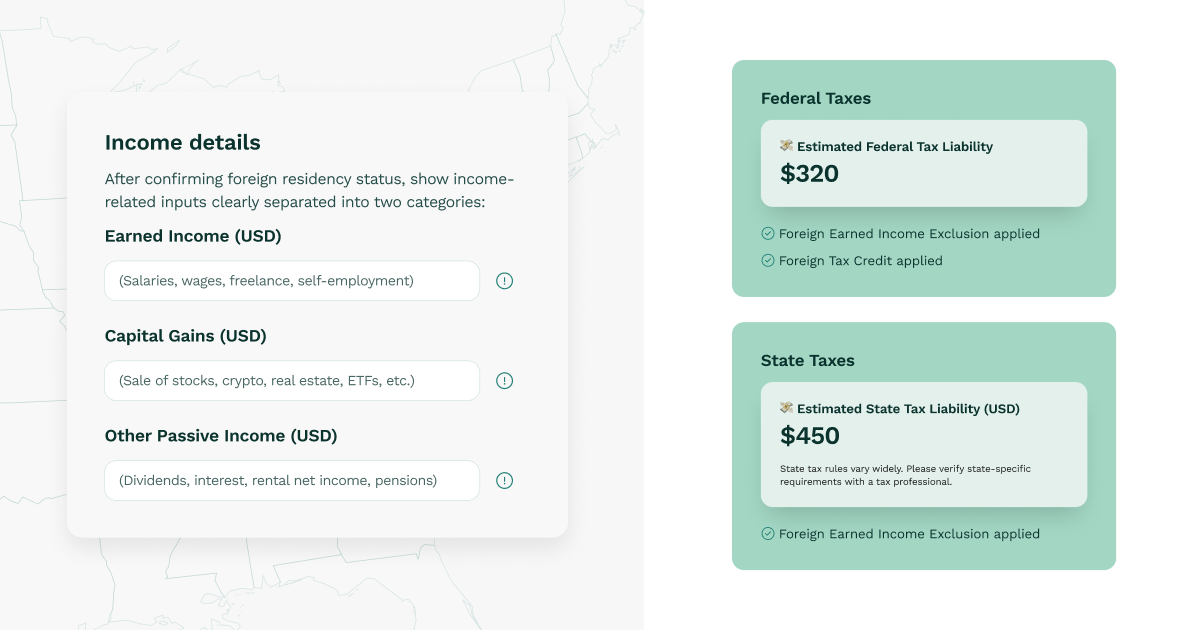Click the $320 federal tax amount
Screen dimensions: 1200x630
808,173
